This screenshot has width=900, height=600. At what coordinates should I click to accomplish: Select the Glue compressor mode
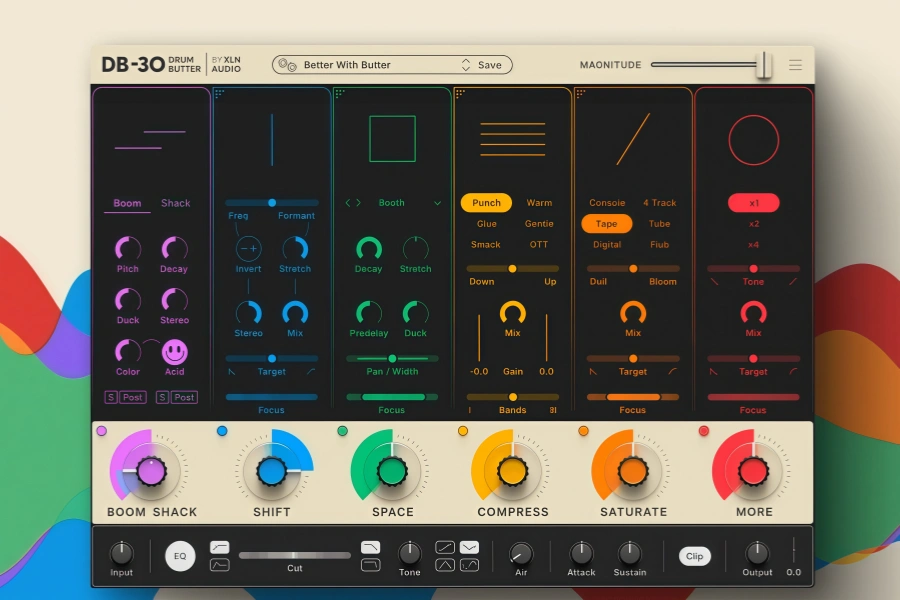coord(487,224)
